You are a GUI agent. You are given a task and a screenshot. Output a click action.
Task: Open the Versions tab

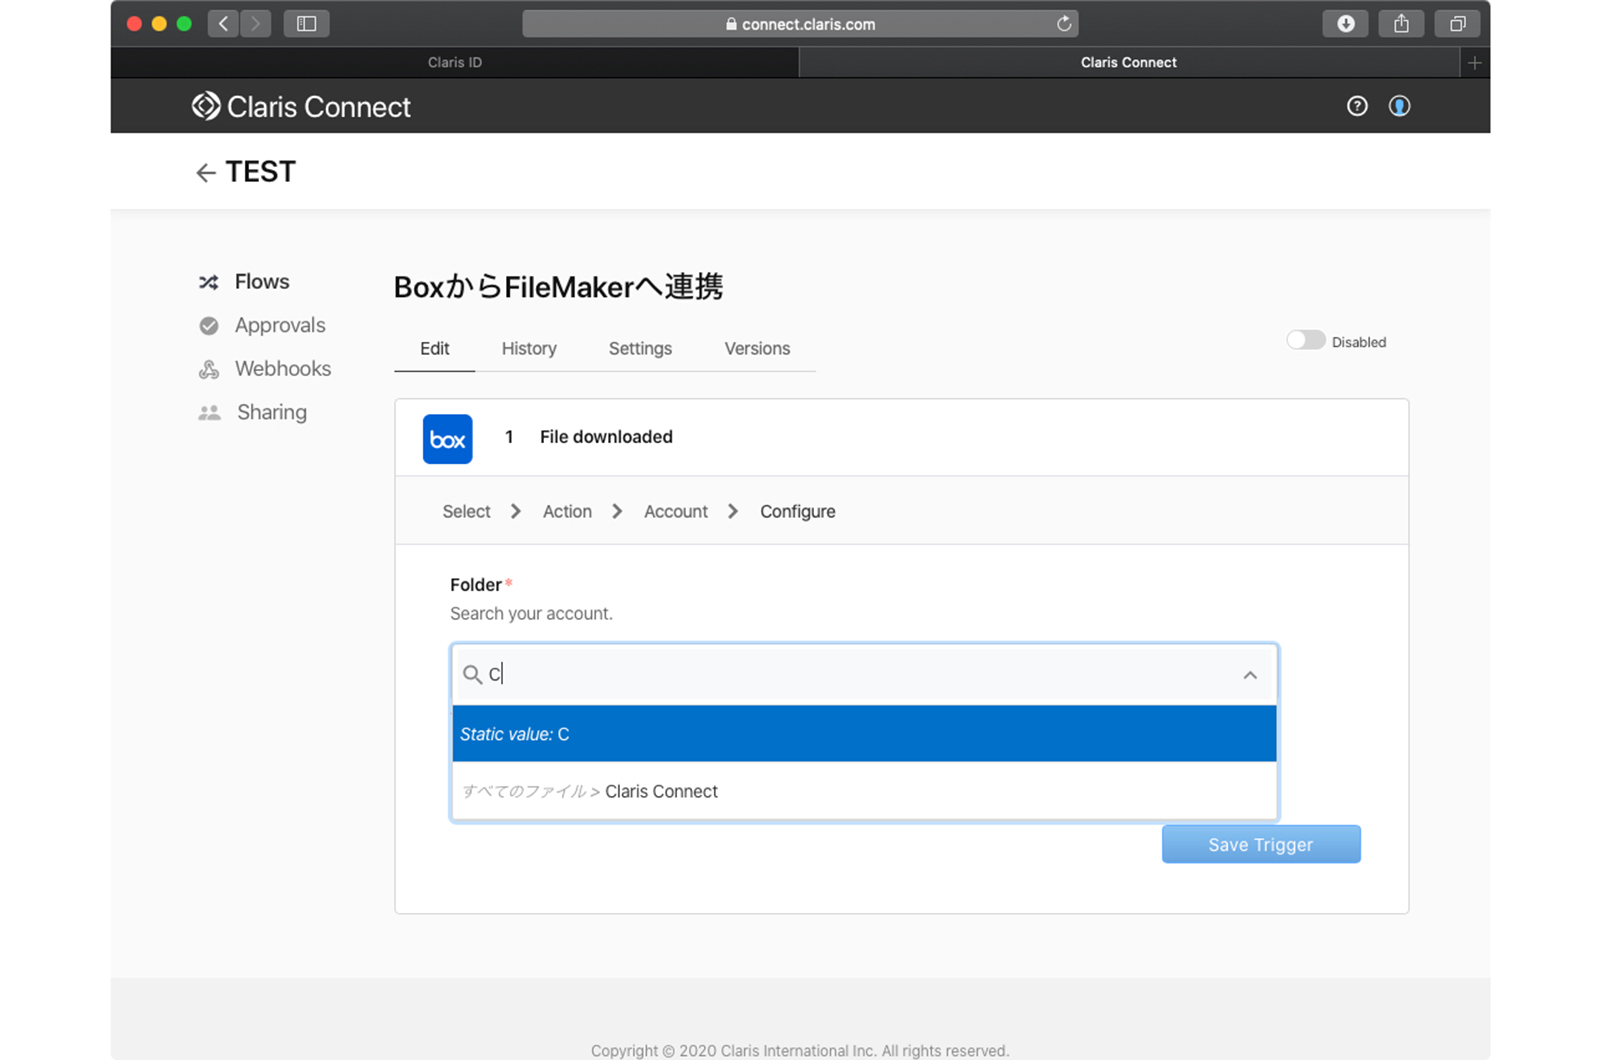tap(757, 349)
